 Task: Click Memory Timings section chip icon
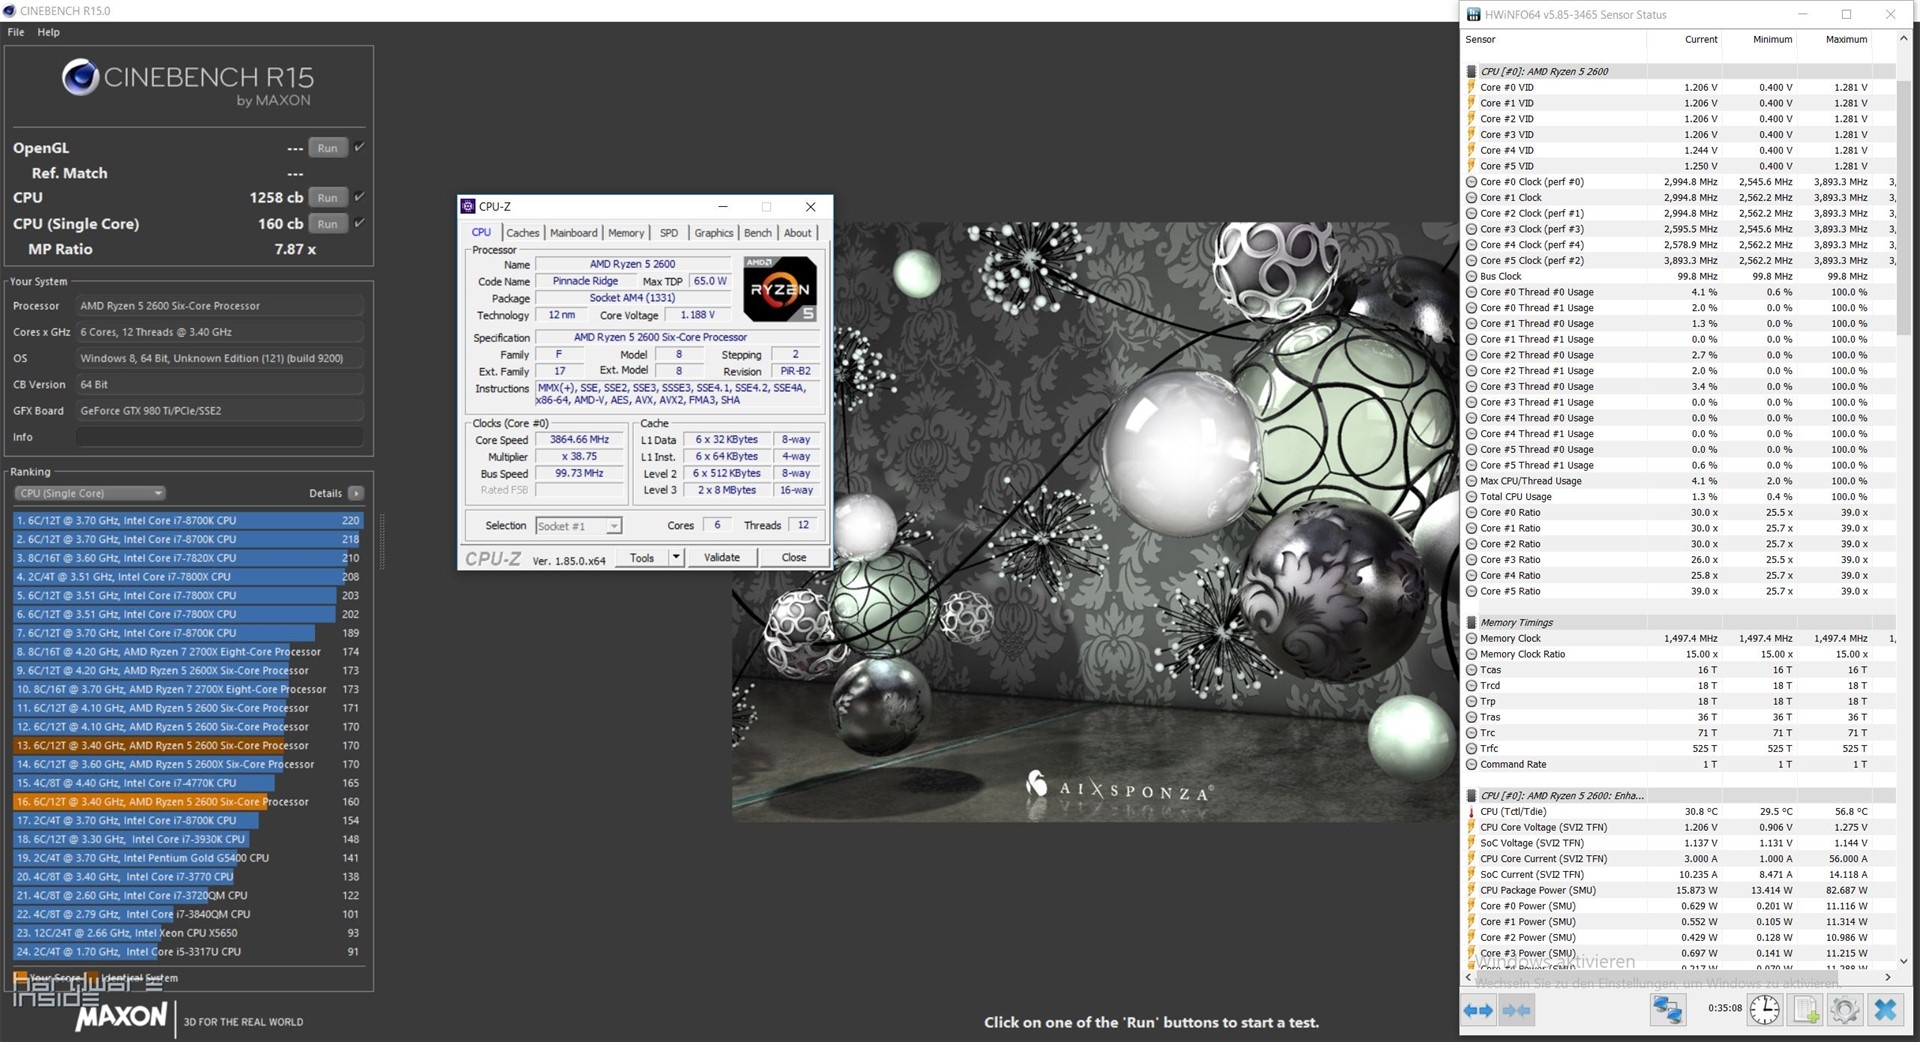click(x=1471, y=622)
